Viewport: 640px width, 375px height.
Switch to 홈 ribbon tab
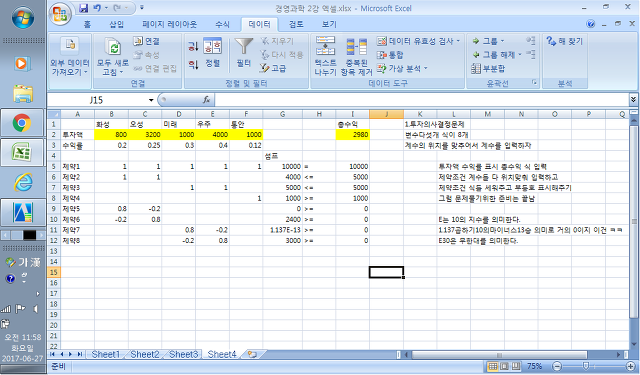pyautogui.click(x=87, y=24)
